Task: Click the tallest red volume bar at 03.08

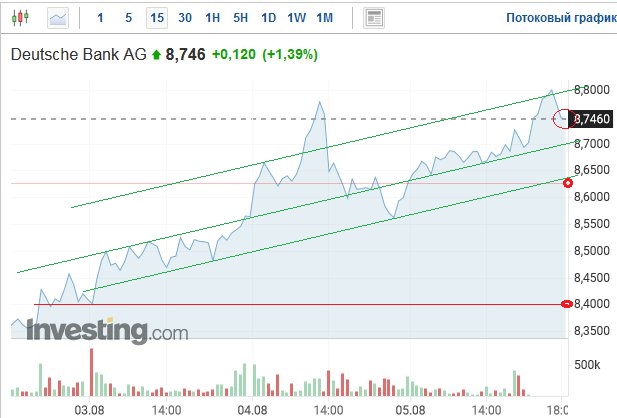Action: pos(92,372)
